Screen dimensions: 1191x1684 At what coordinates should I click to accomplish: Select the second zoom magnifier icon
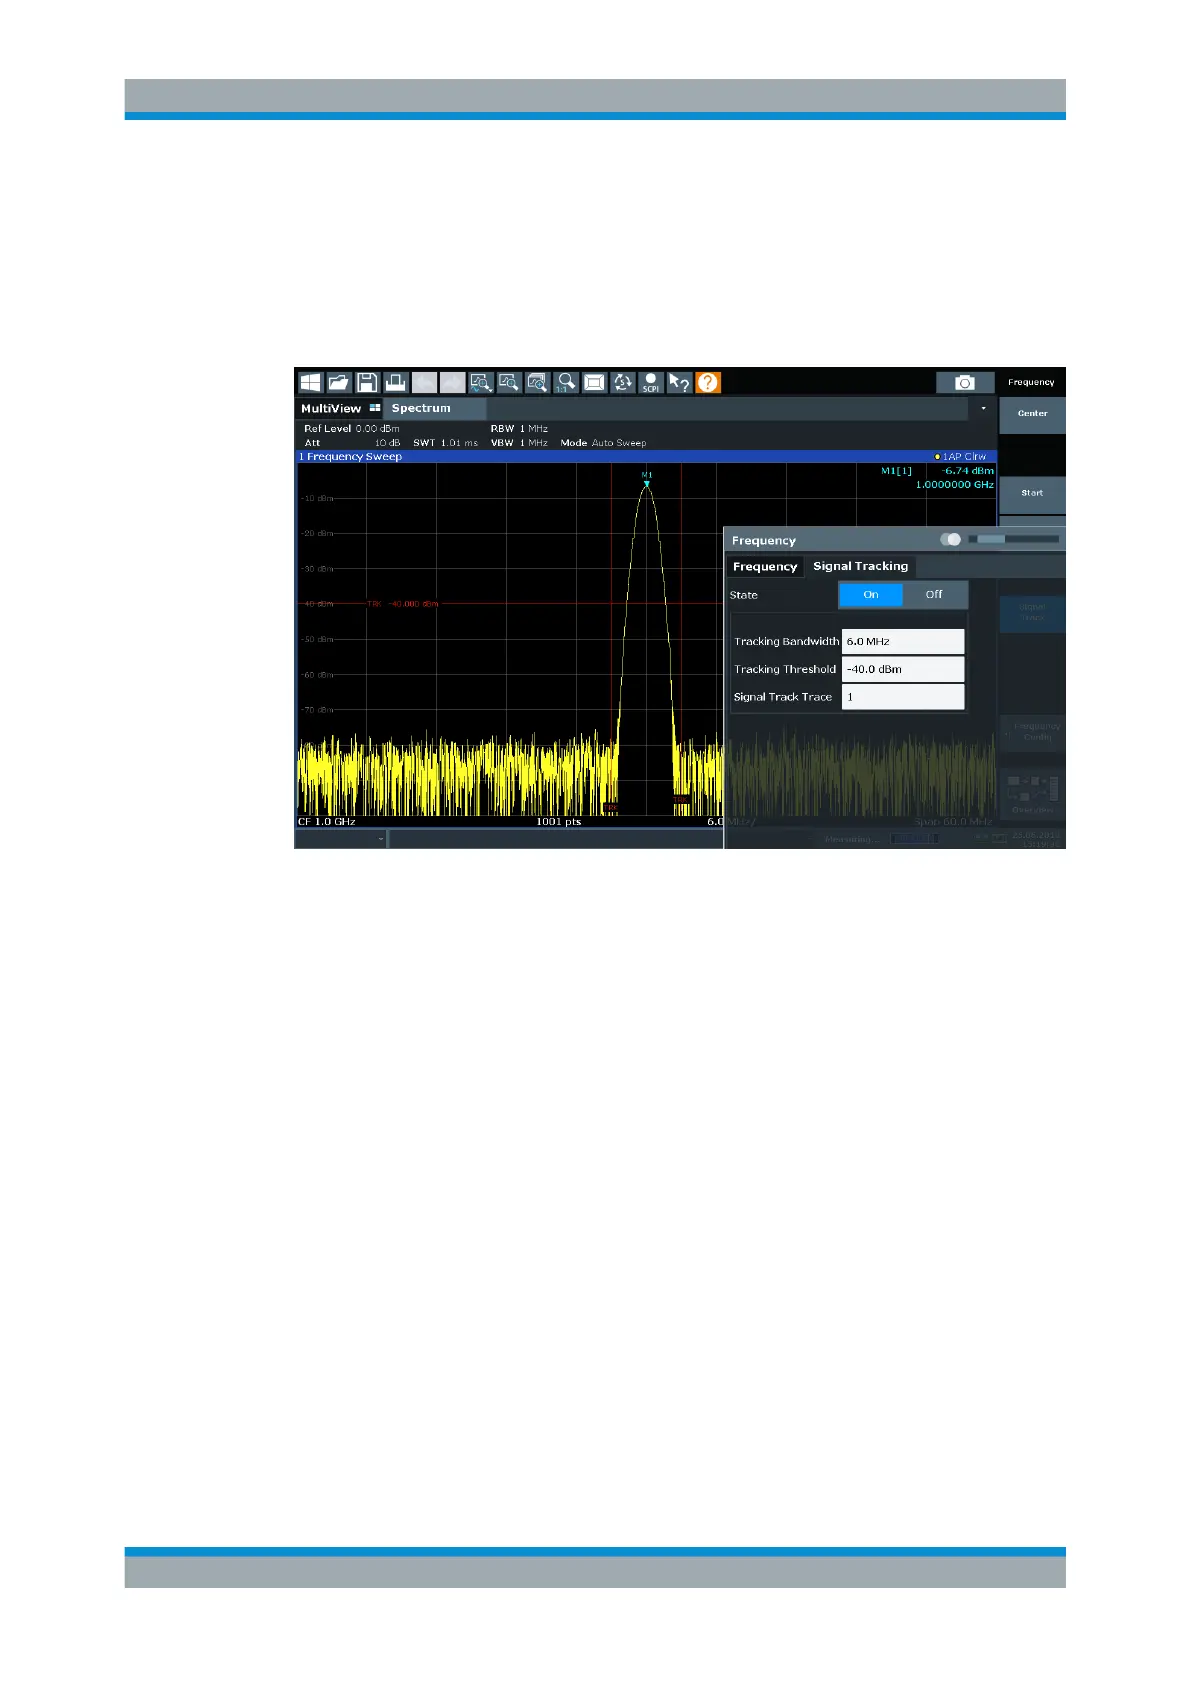click(x=509, y=382)
